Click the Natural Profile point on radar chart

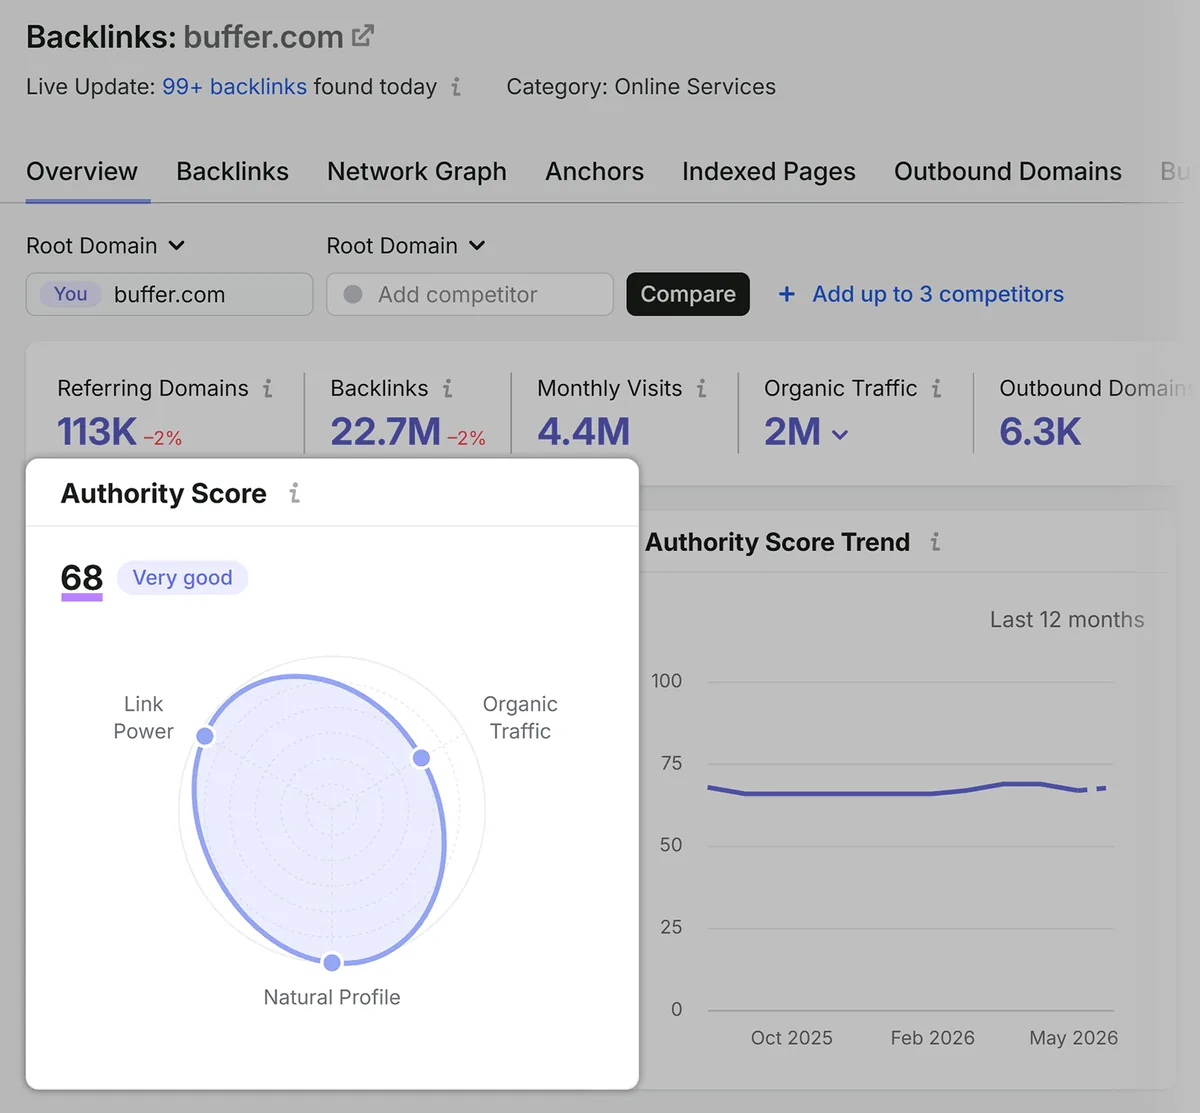[x=332, y=962]
